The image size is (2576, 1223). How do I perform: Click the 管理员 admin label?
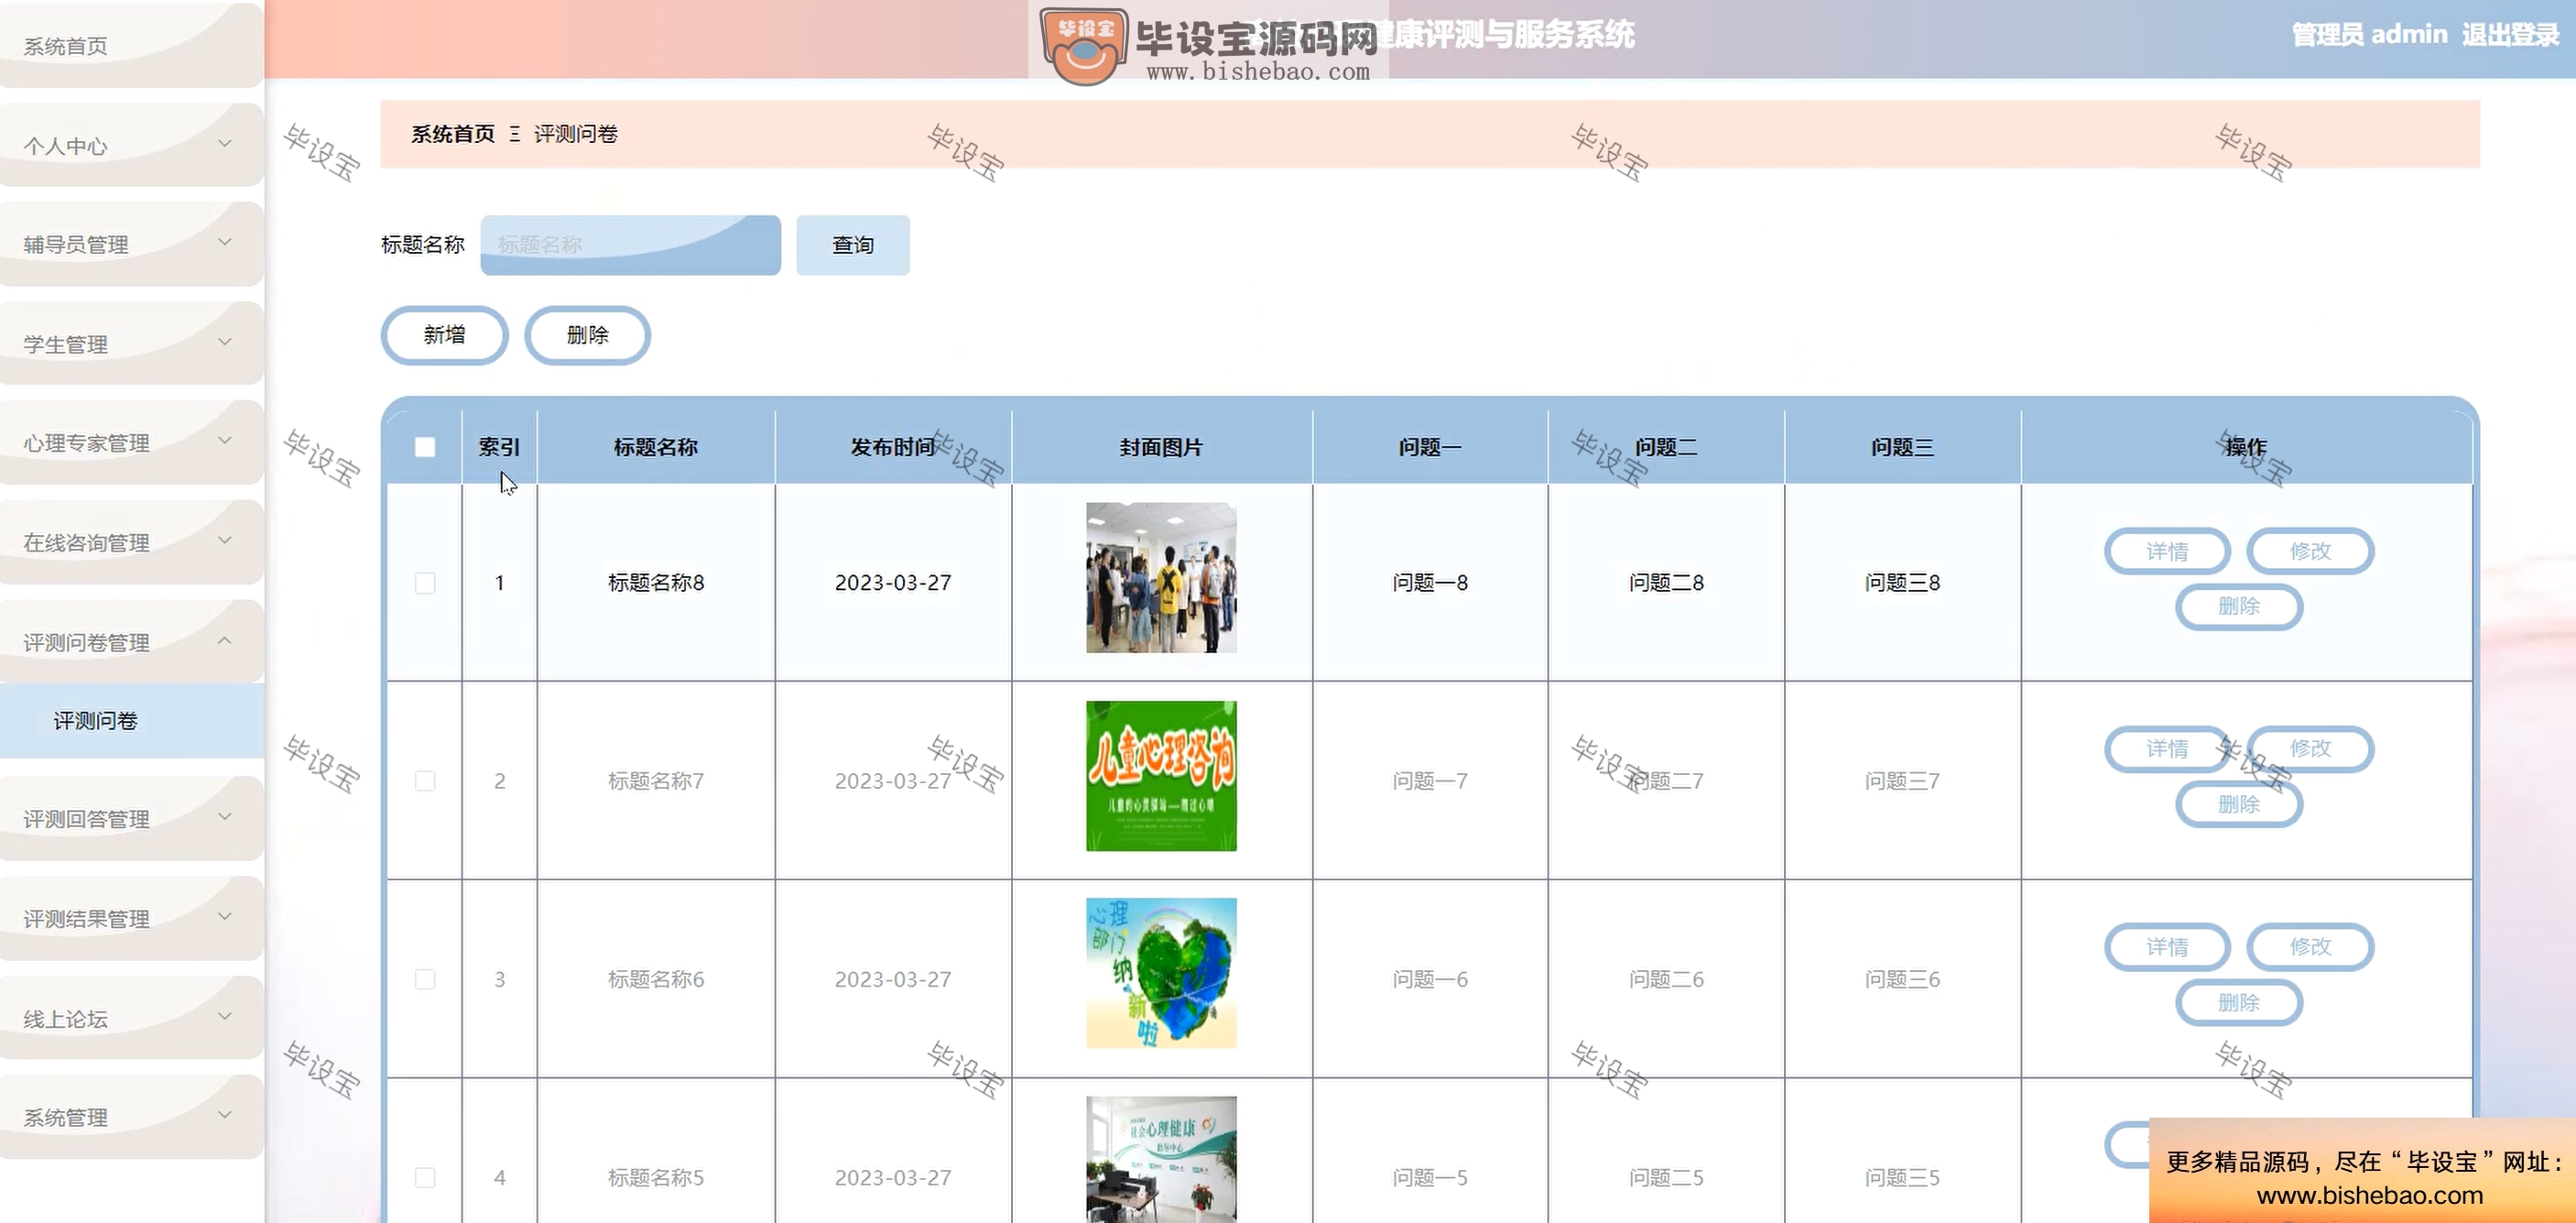2369,35
